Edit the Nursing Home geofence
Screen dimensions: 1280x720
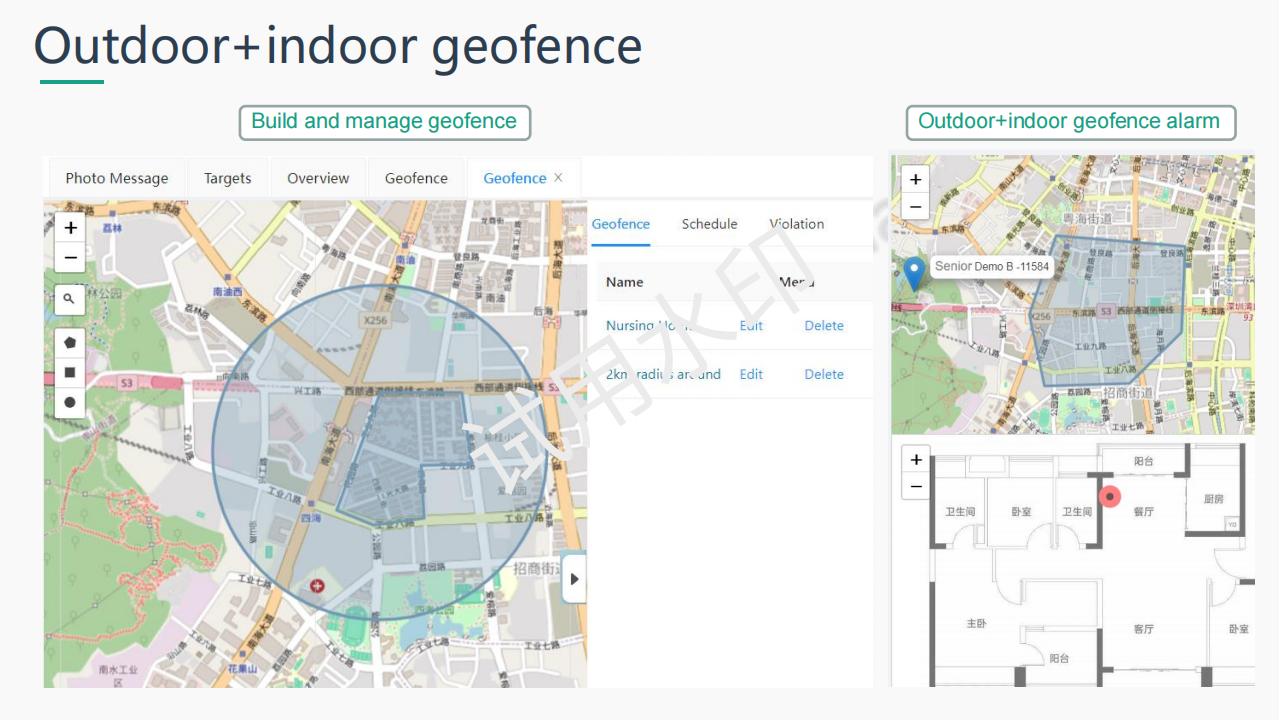pos(751,326)
